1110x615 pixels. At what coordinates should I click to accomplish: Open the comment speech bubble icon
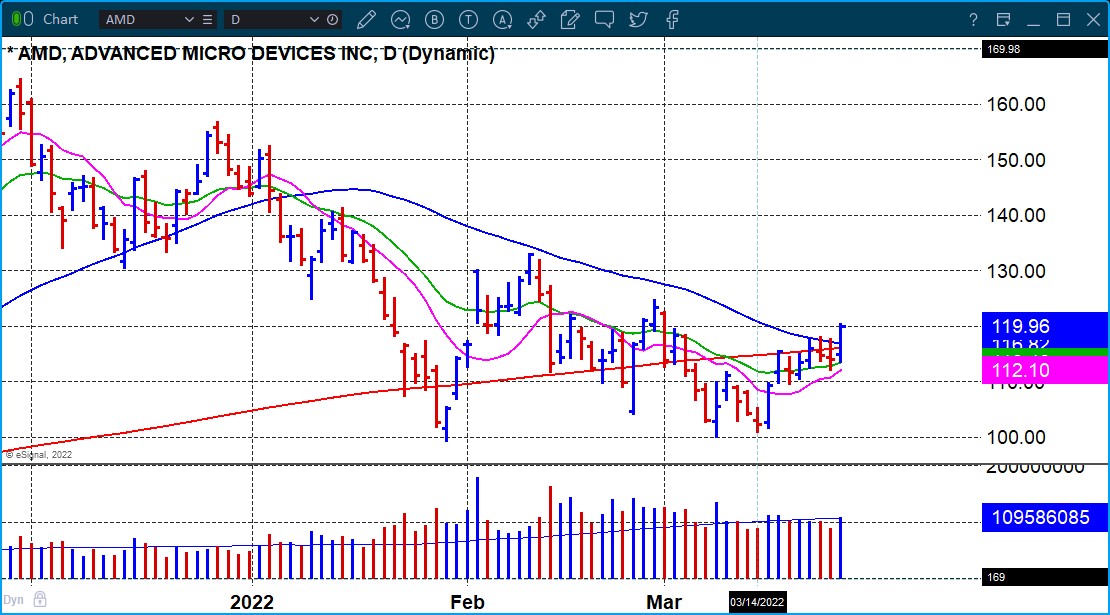pyautogui.click(x=604, y=20)
